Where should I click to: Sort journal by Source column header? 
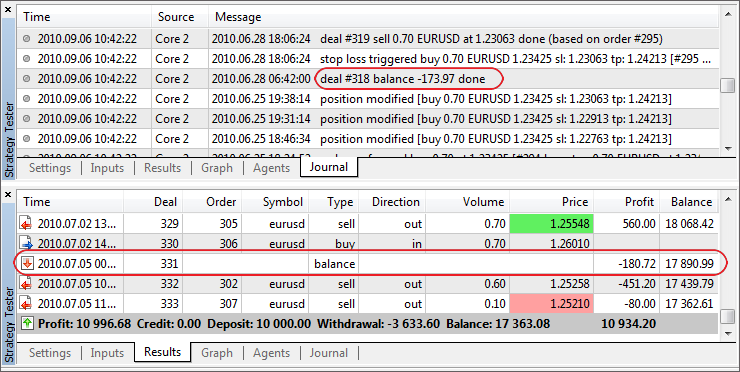pos(180,17)
